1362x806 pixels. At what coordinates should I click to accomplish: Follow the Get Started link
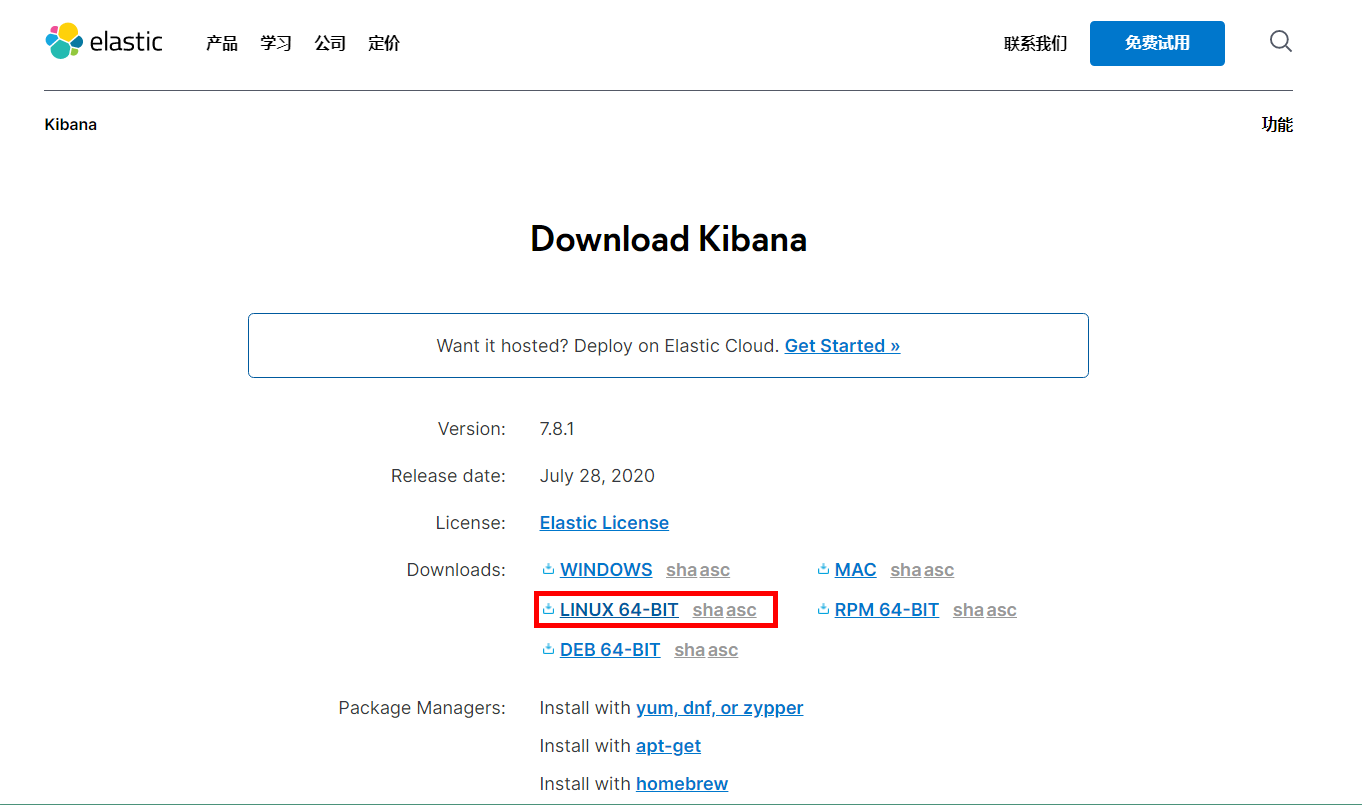click(x=842, y=346)
